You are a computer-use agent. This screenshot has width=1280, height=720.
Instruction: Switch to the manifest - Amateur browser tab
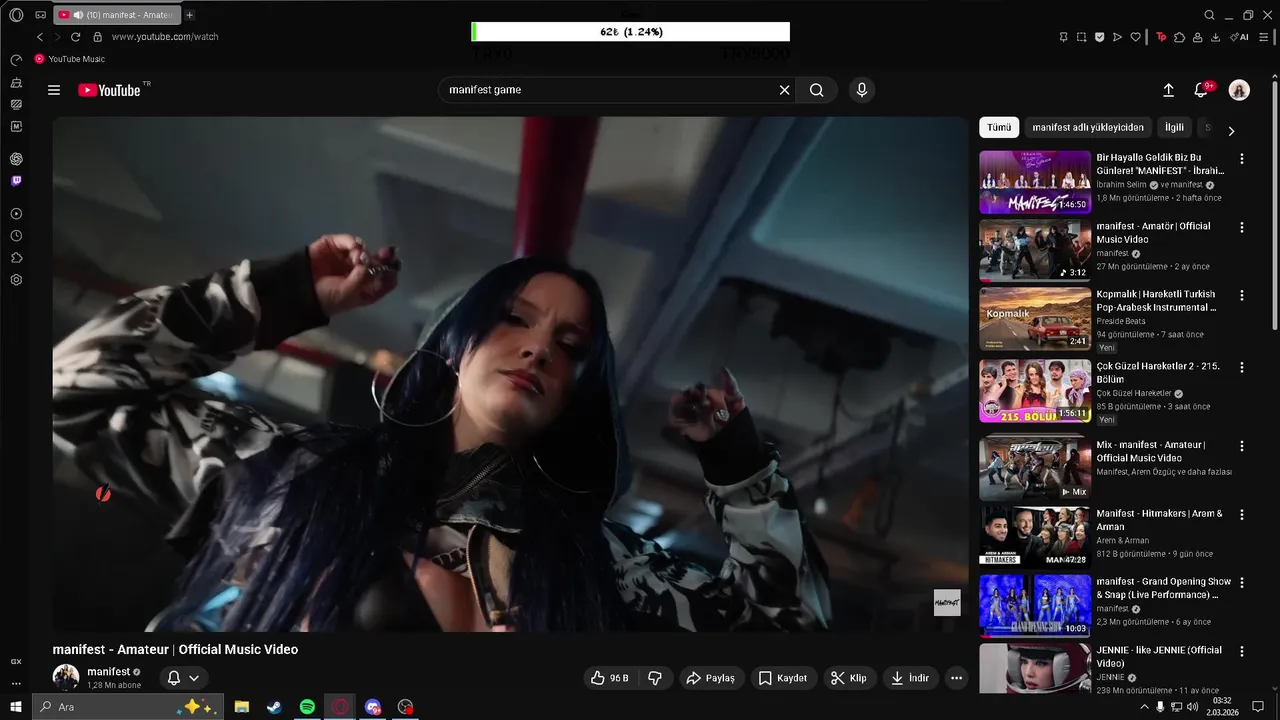(x=117, y=15)
